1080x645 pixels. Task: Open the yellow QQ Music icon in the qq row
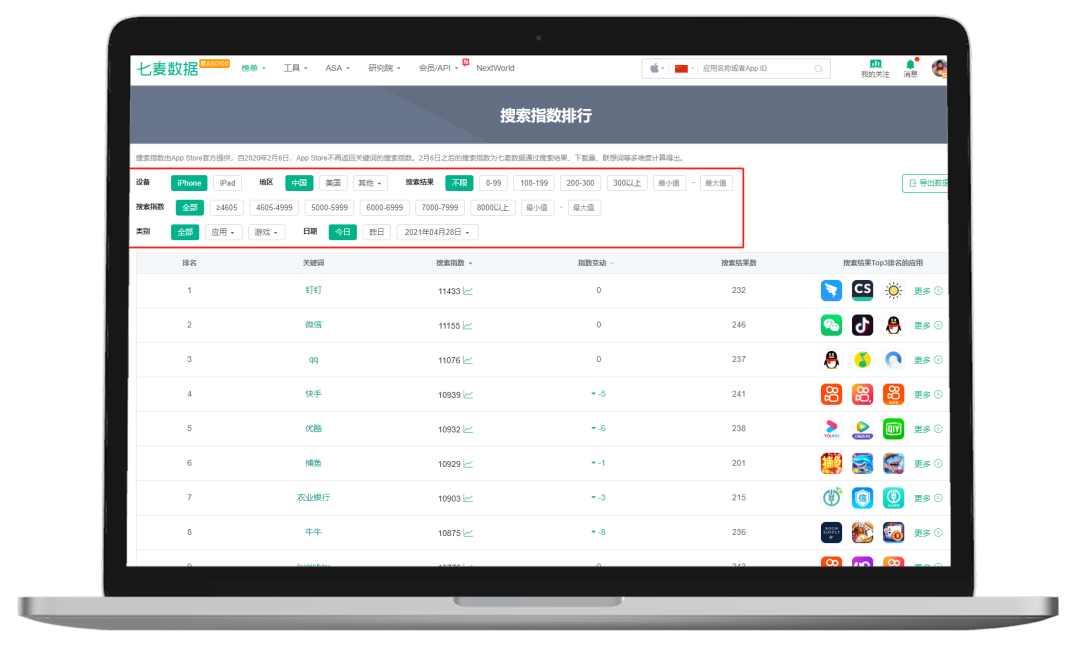862,359
